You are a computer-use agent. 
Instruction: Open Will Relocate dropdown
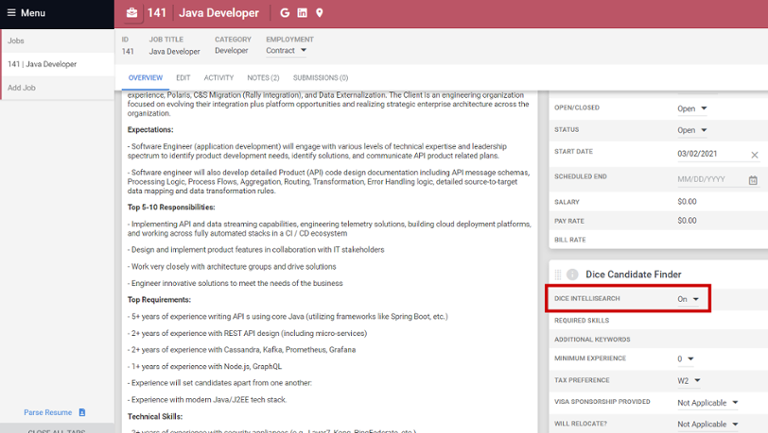coord(708,424)
